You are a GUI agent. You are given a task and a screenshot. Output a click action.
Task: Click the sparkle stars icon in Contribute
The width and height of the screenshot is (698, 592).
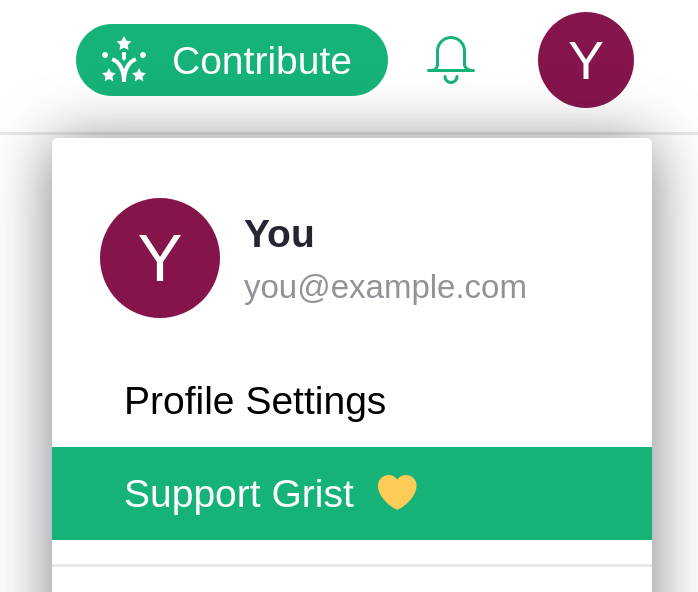click(124, 60)
